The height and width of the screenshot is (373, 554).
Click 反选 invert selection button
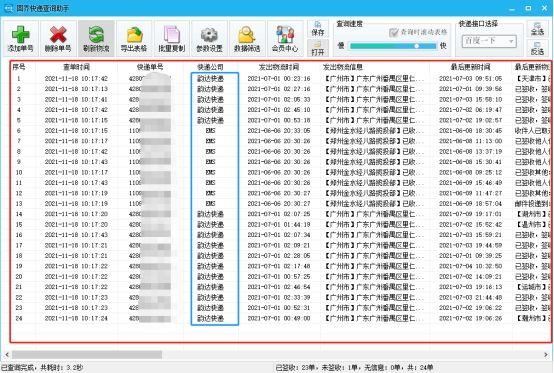click(537, 48)
